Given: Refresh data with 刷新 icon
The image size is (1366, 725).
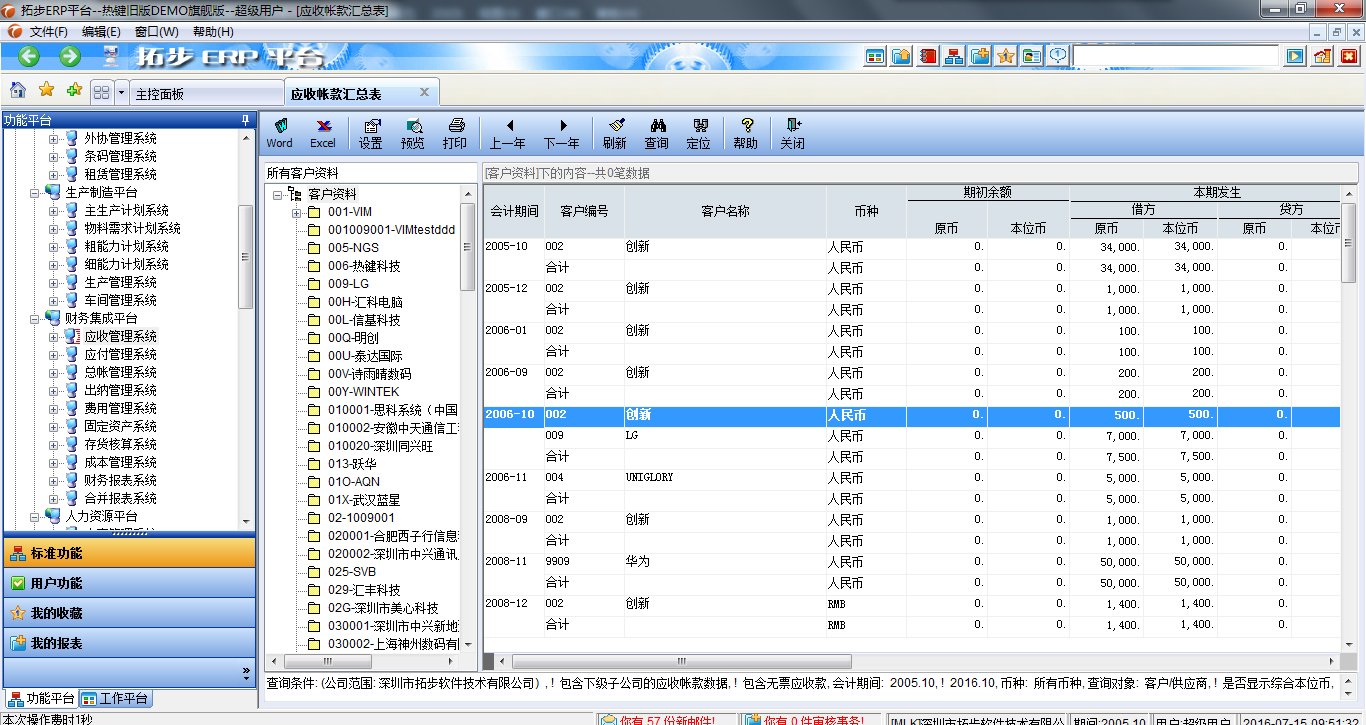Looking at the screenshot, I should point(615,132).
